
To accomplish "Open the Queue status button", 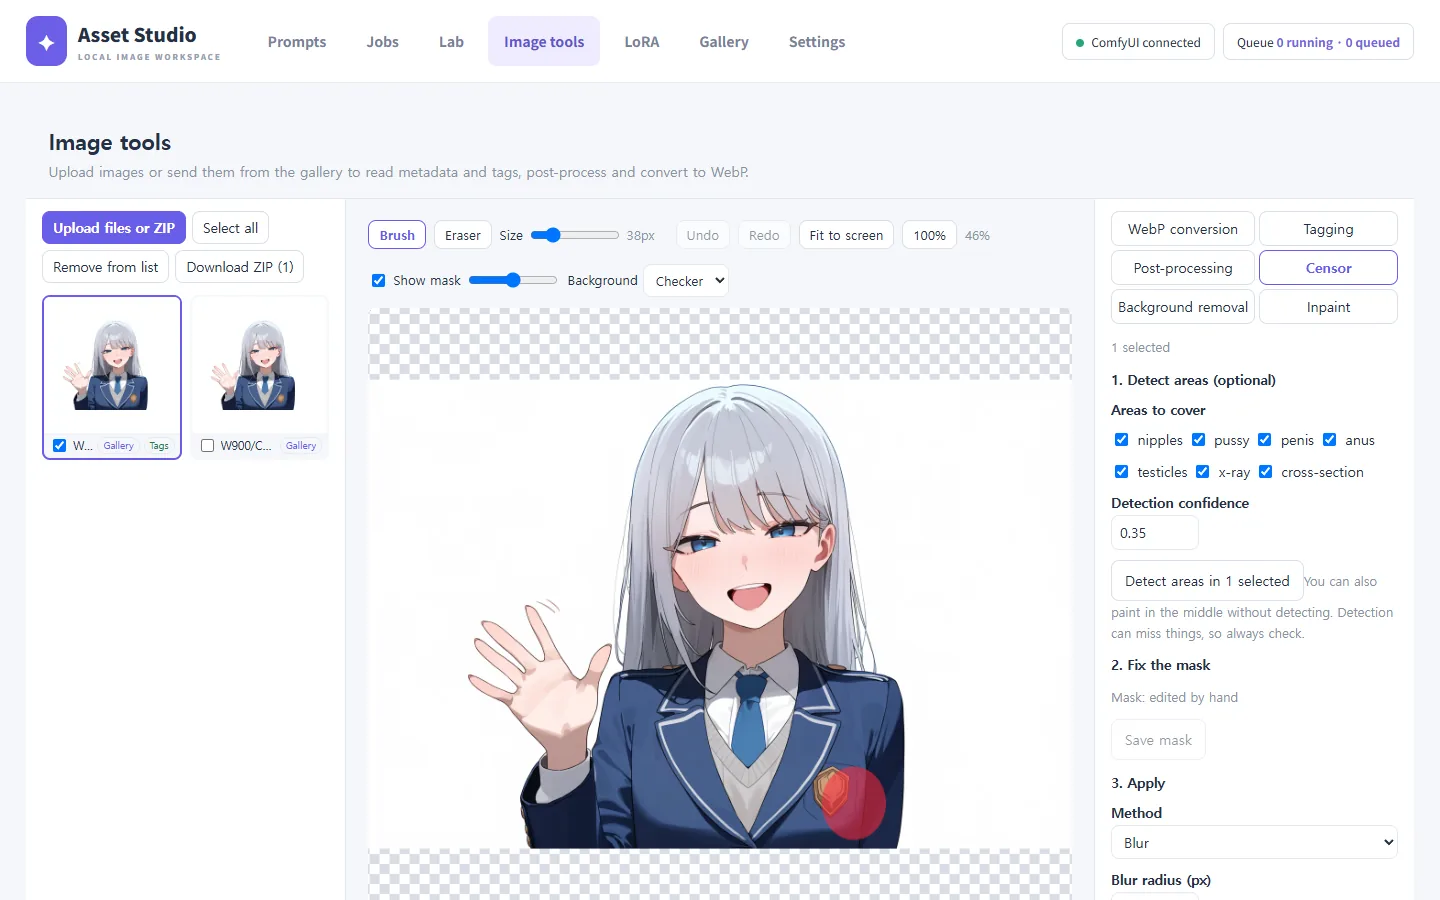I will pyautogui.click(x=1318, y=42).
